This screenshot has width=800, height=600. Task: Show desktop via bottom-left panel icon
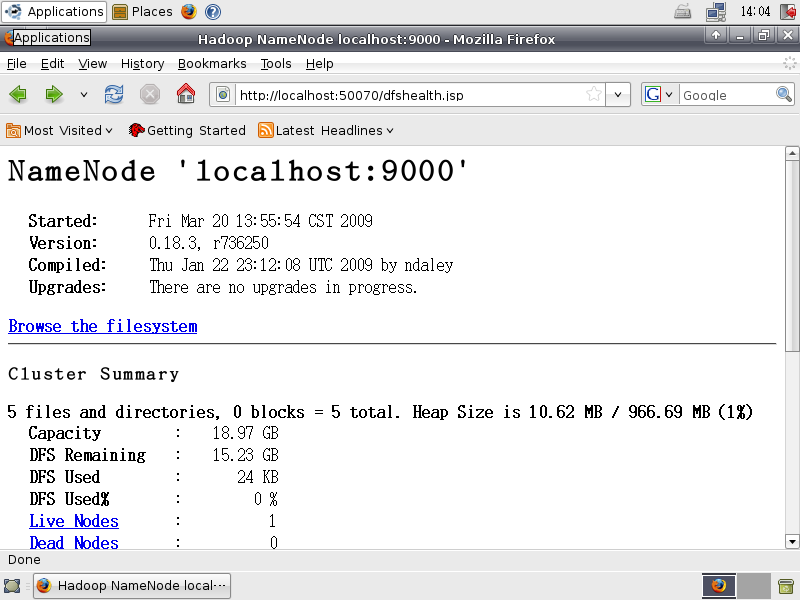[12, 585]
